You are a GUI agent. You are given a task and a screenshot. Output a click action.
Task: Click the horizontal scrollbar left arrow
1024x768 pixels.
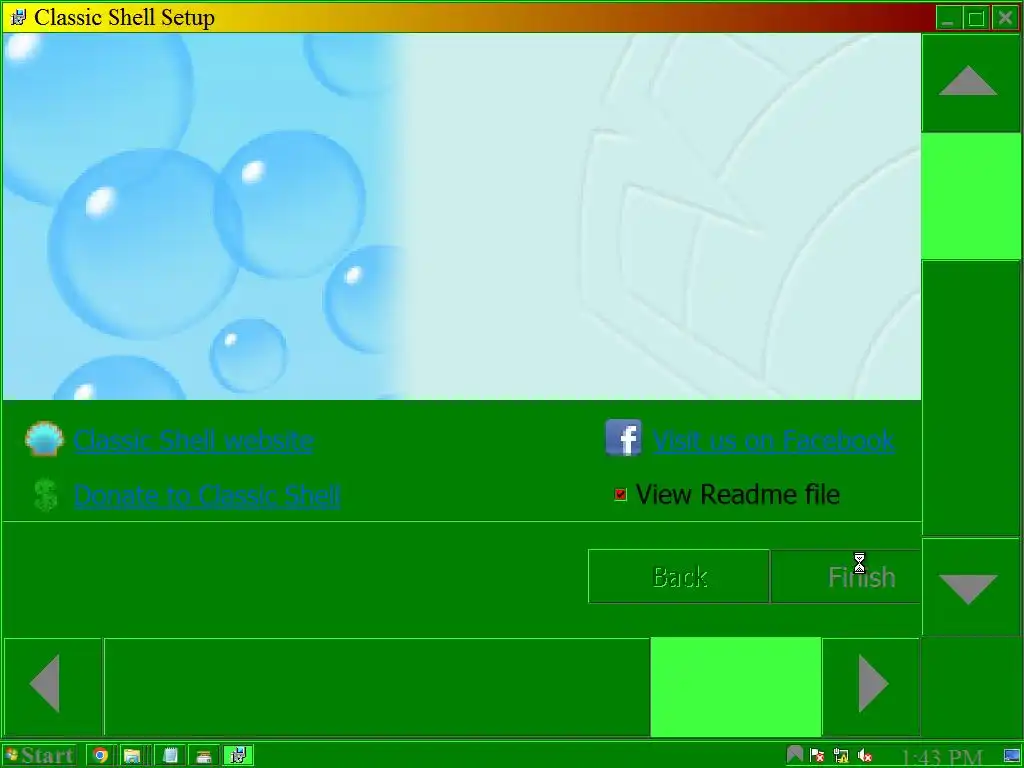(x=53, y=686)
